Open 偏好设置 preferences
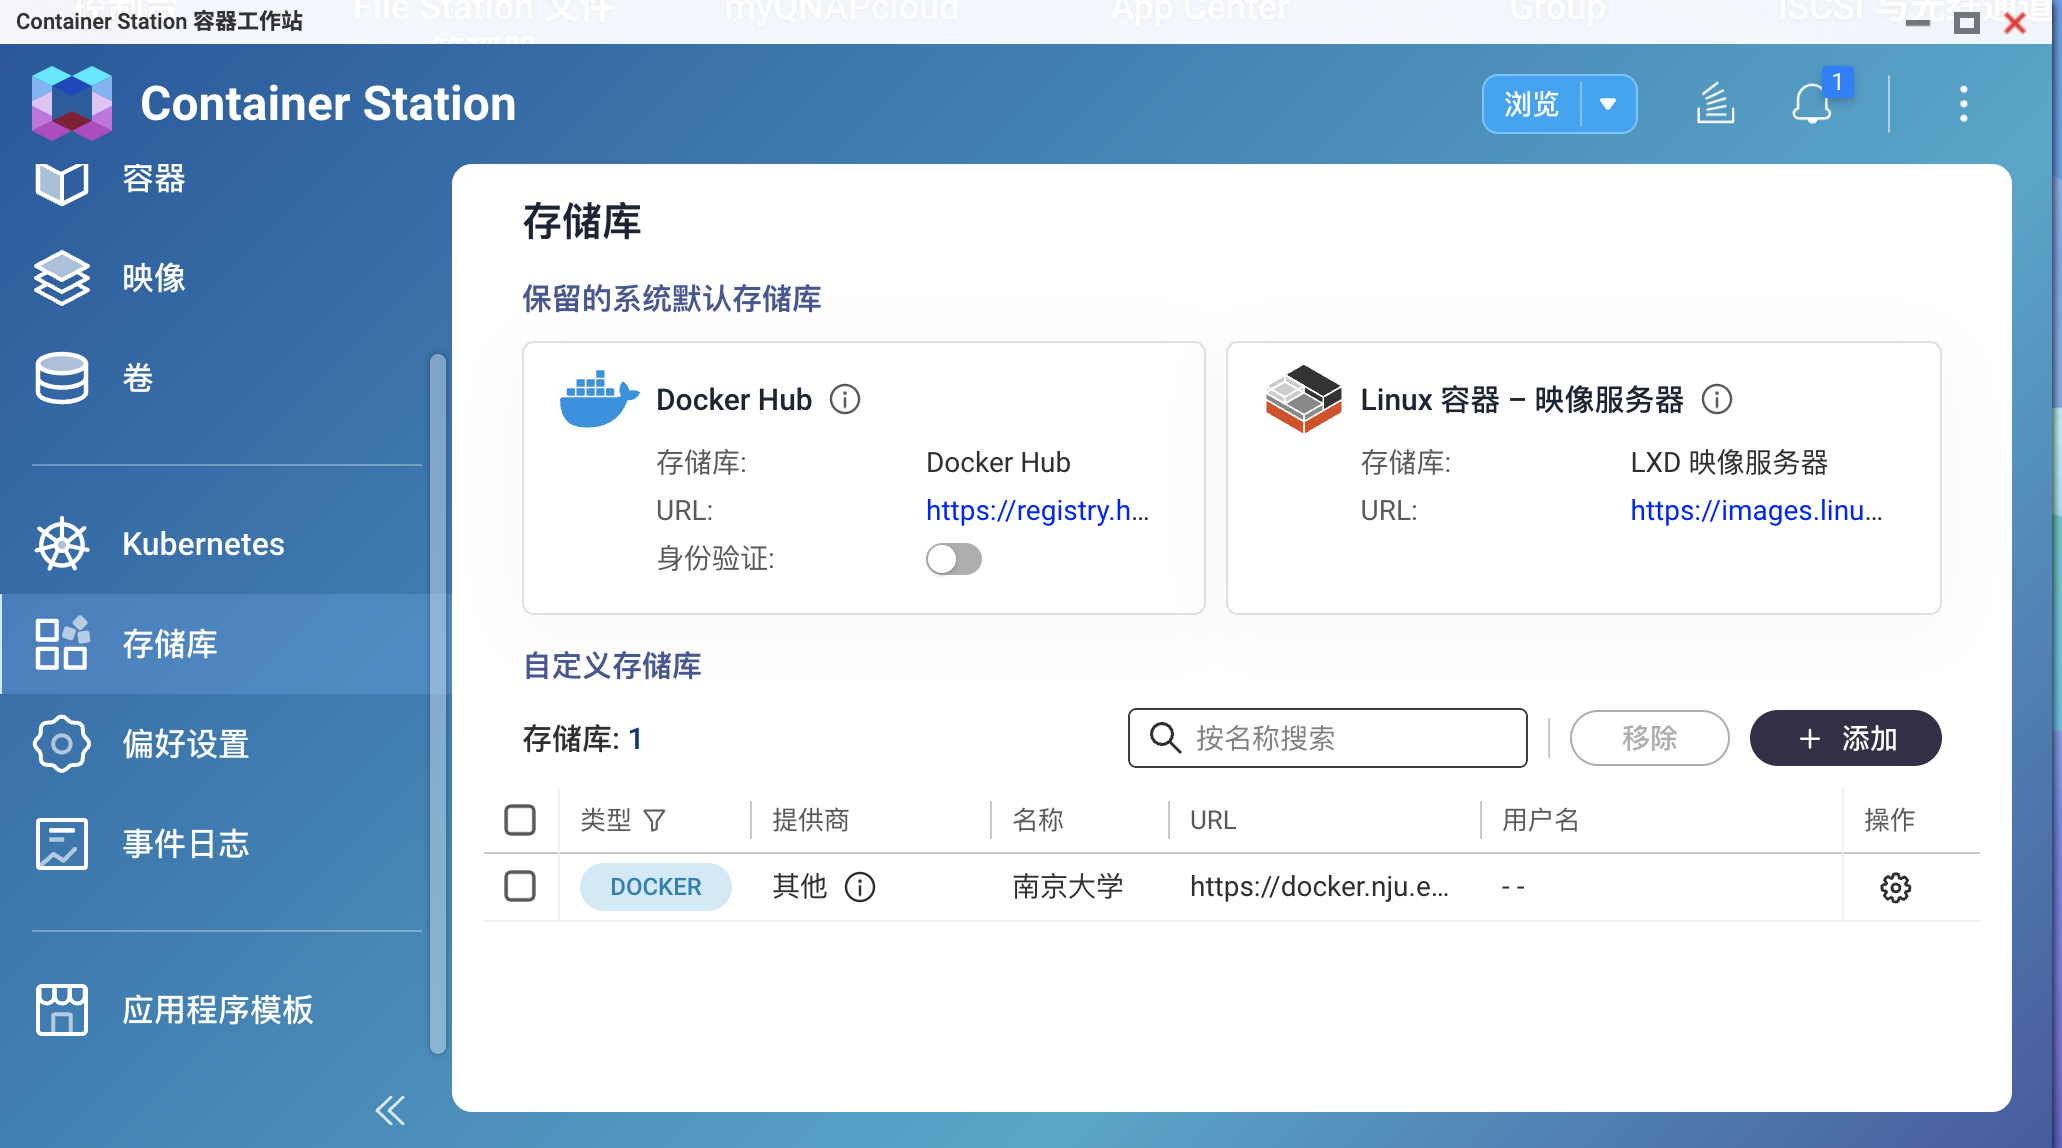 (x=225, y=744)
